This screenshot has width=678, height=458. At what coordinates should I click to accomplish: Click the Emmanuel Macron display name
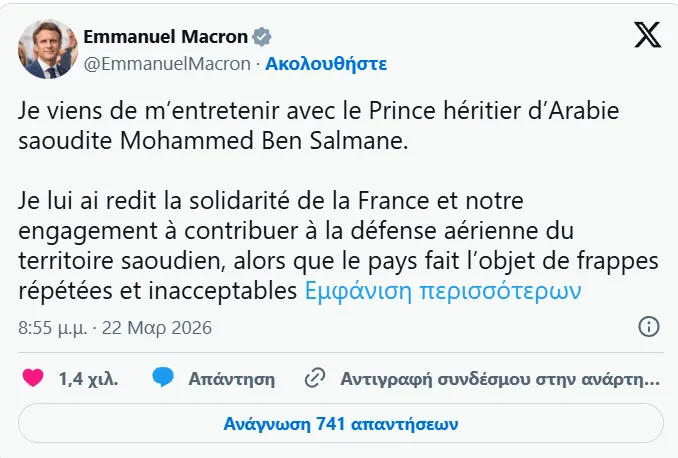click(x=165, y=37)
